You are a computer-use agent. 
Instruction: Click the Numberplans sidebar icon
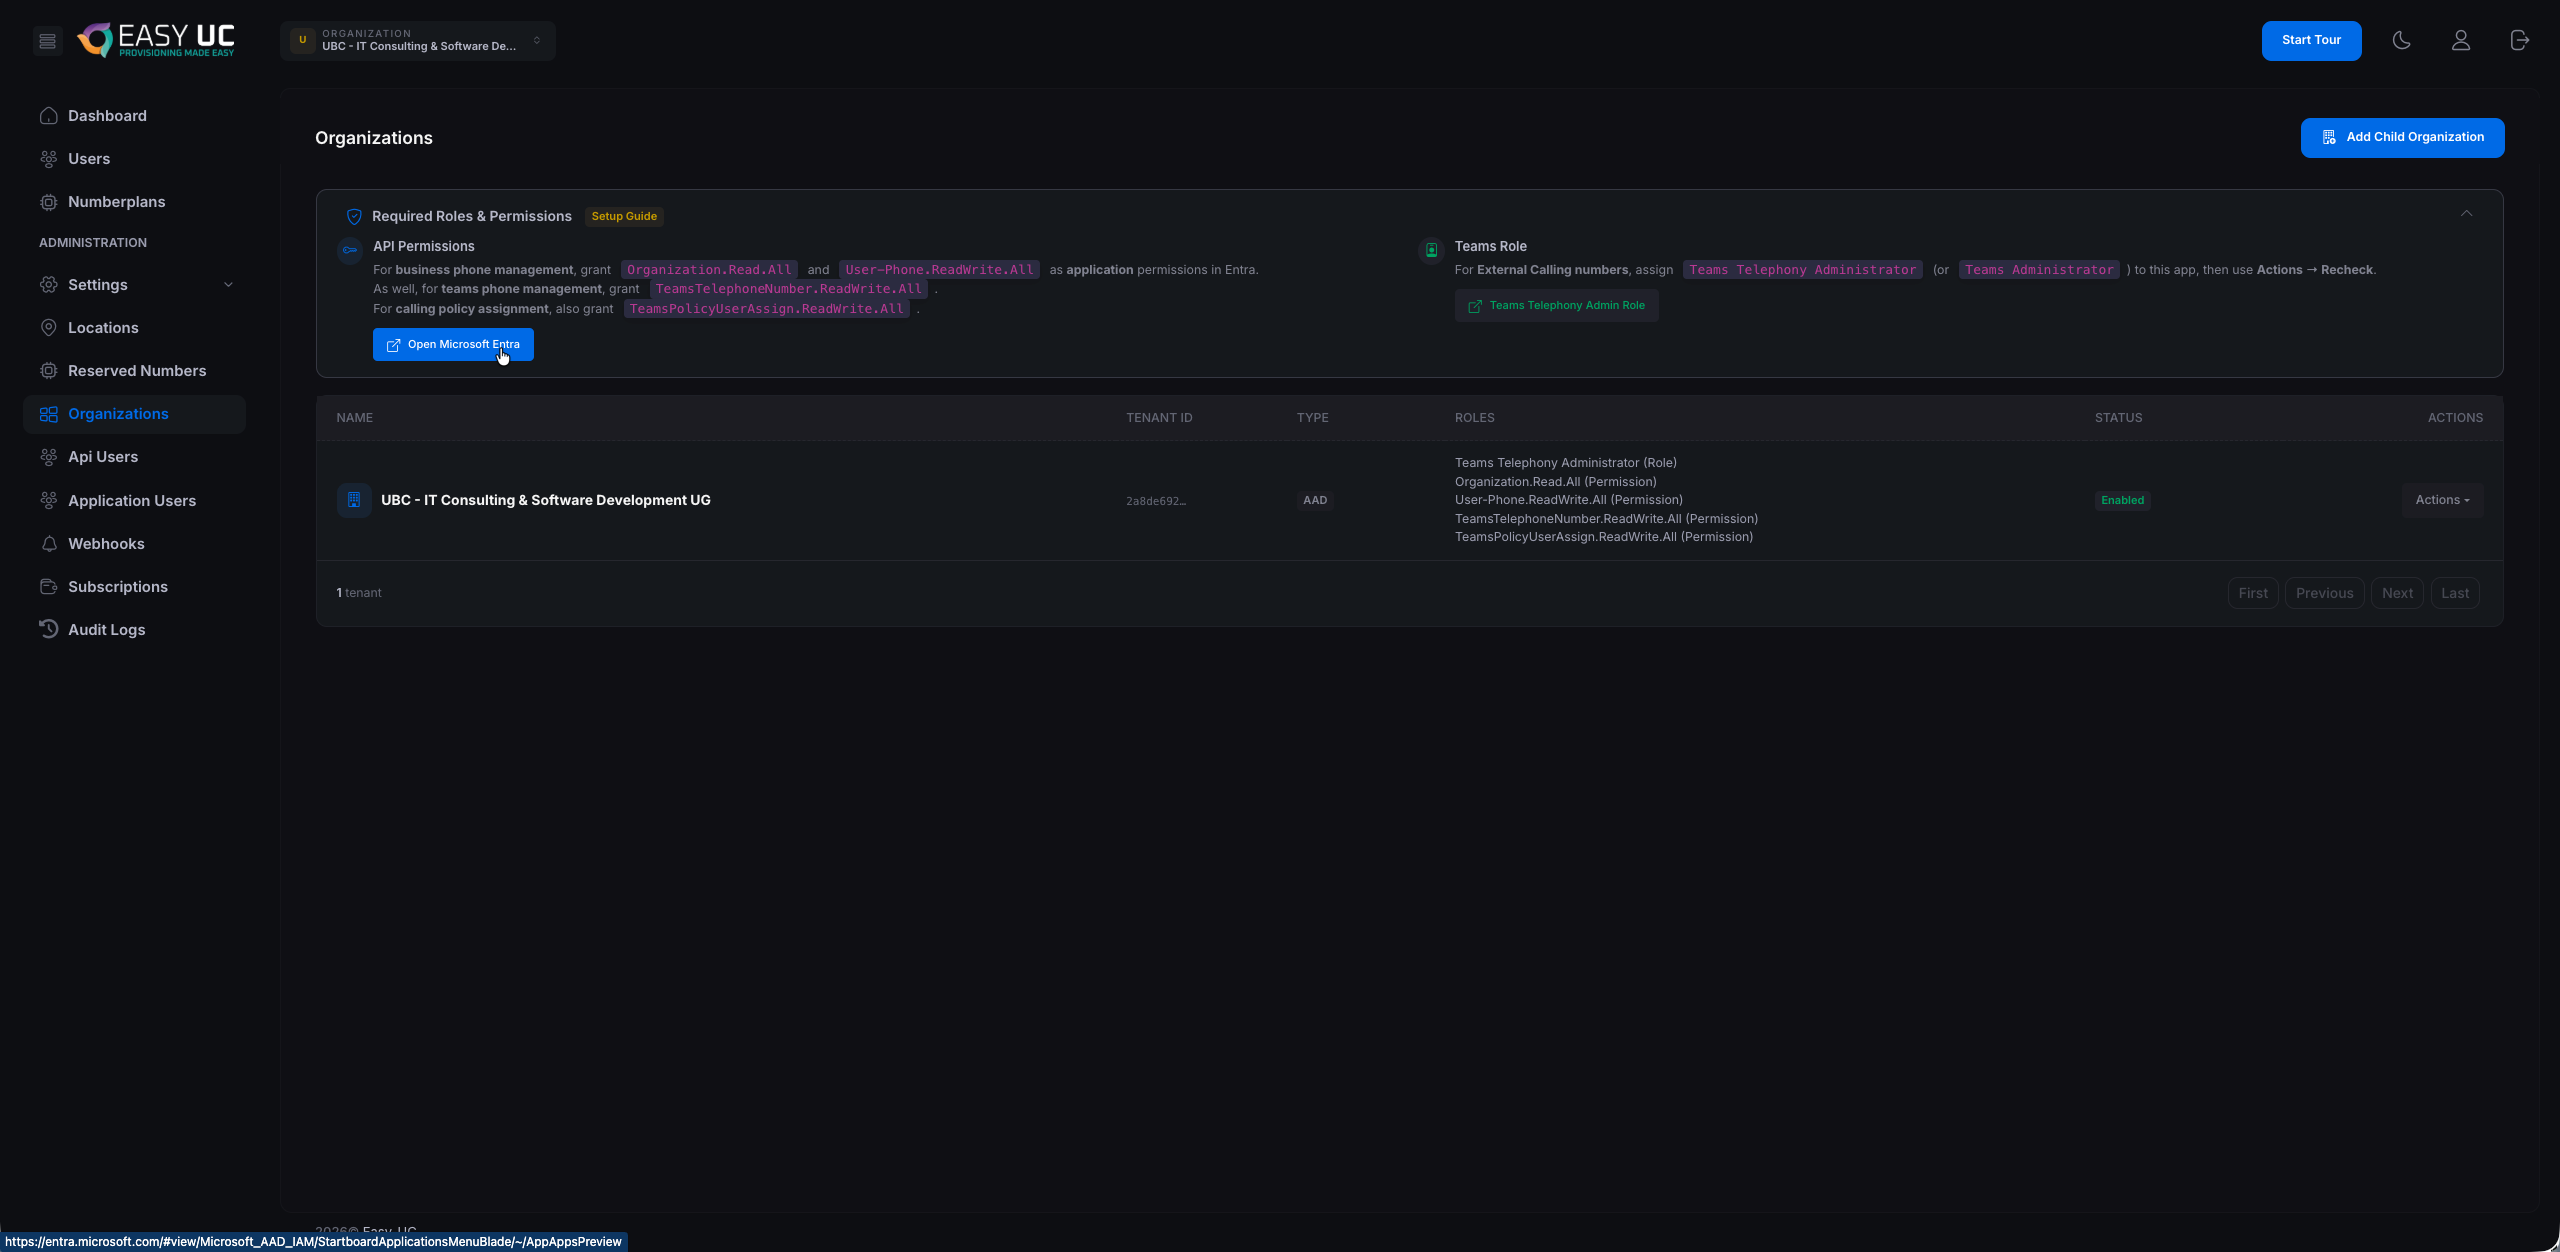coord(48,202)
